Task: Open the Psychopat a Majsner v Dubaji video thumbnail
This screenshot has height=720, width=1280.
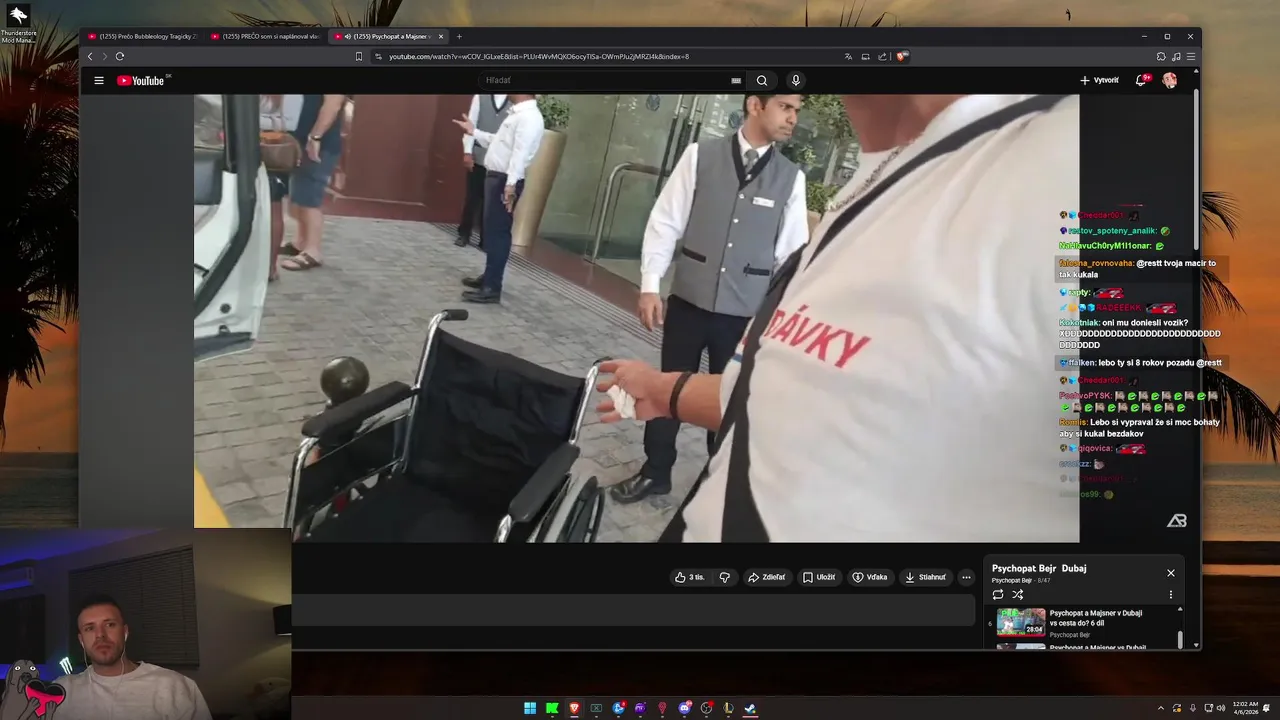Action: tap(1021, 622)
